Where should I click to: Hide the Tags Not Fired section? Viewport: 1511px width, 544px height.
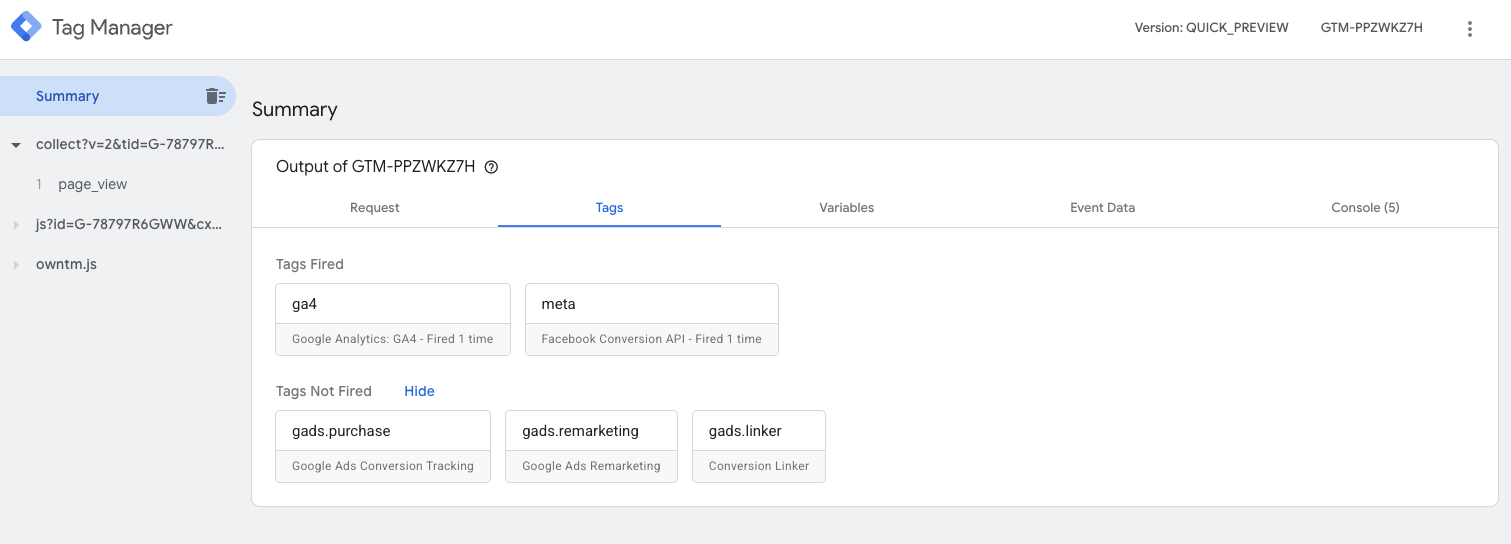tap(419, 391)
